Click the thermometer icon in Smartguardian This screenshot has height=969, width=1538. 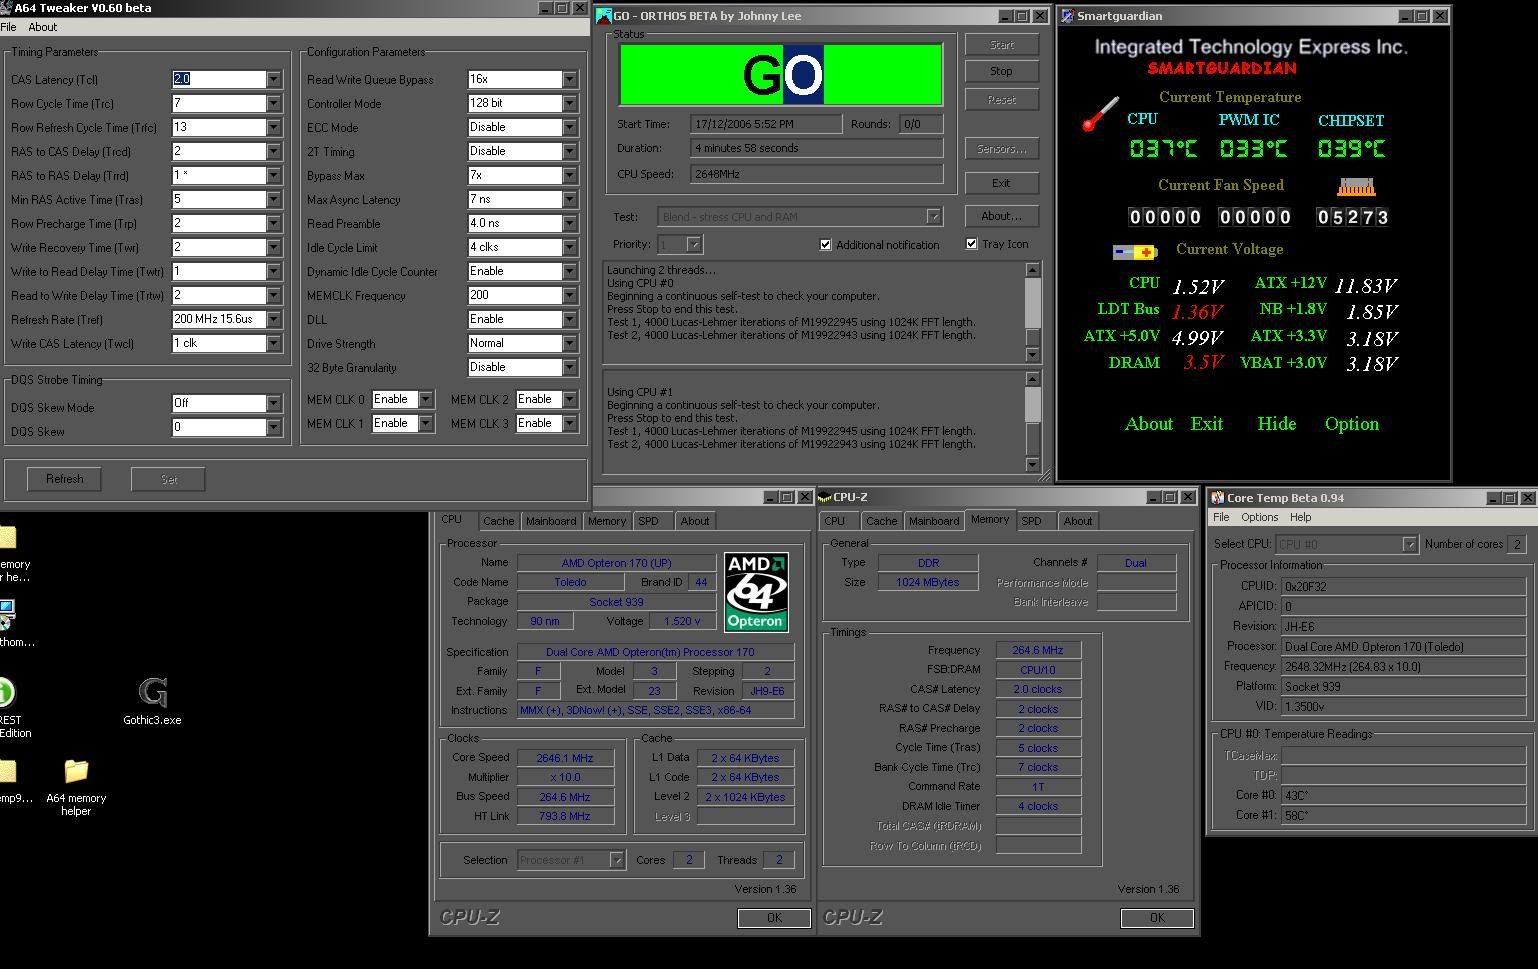click(x=1101, y=113)
